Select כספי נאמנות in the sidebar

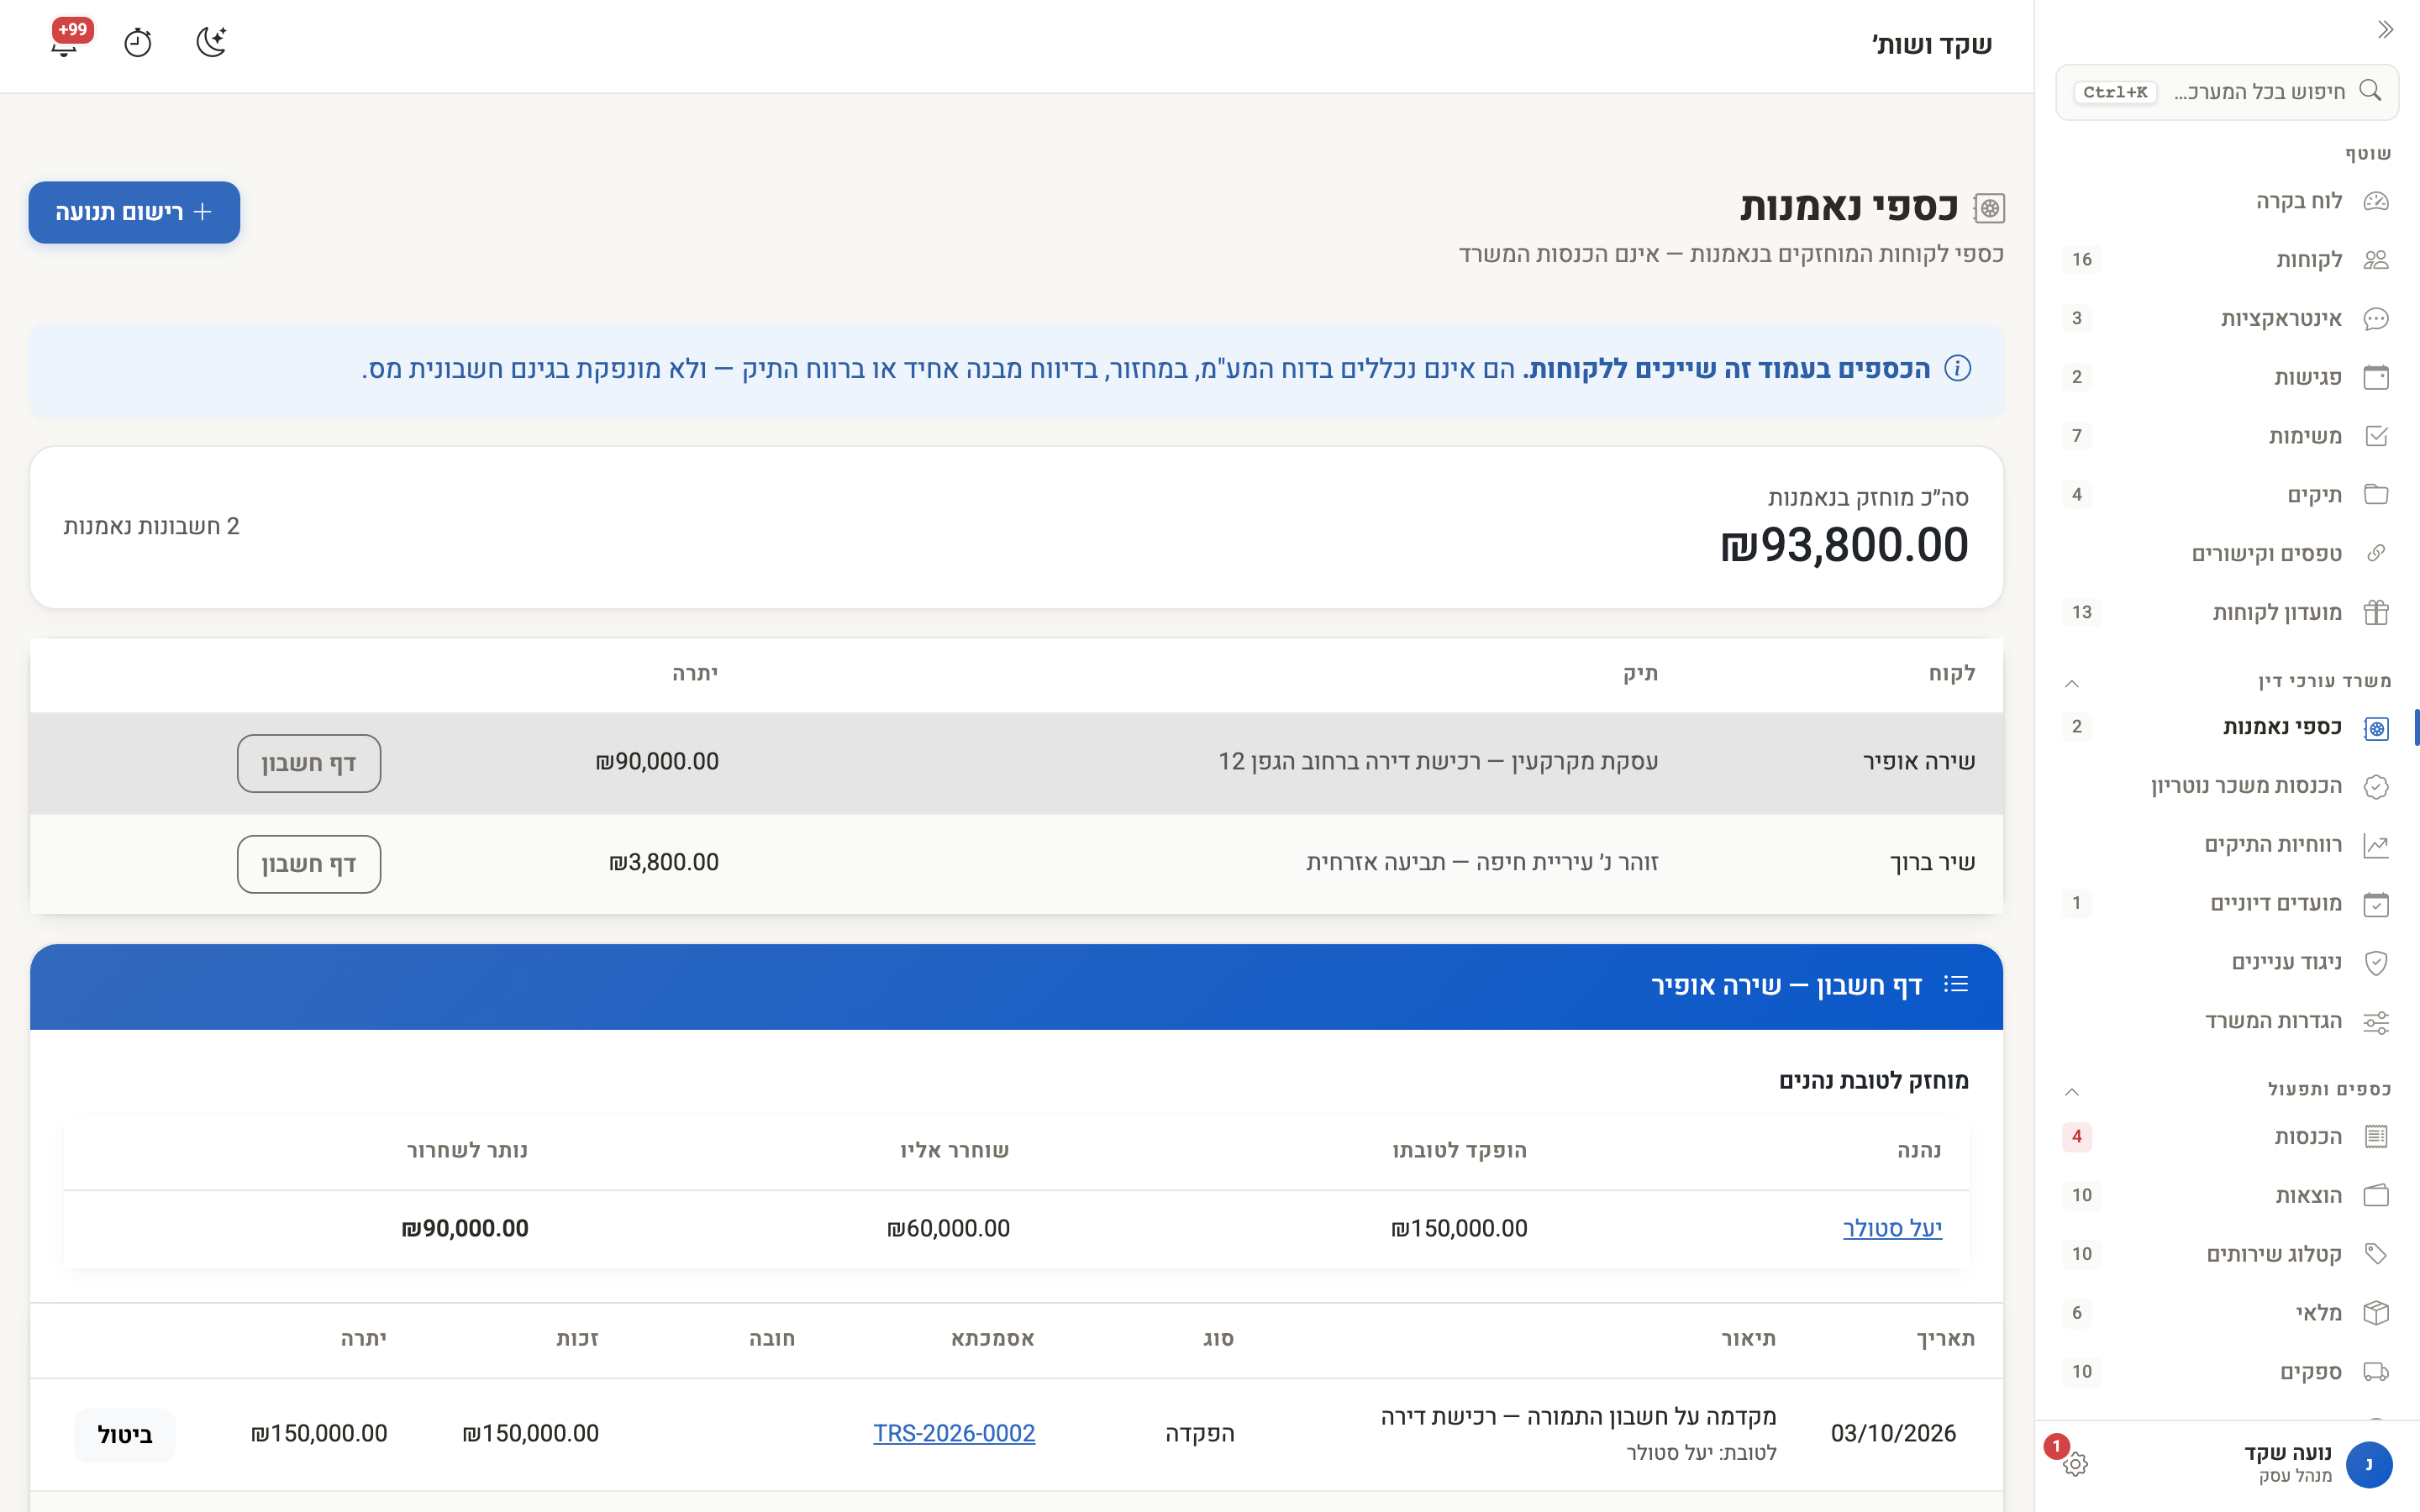point(2227,727)
